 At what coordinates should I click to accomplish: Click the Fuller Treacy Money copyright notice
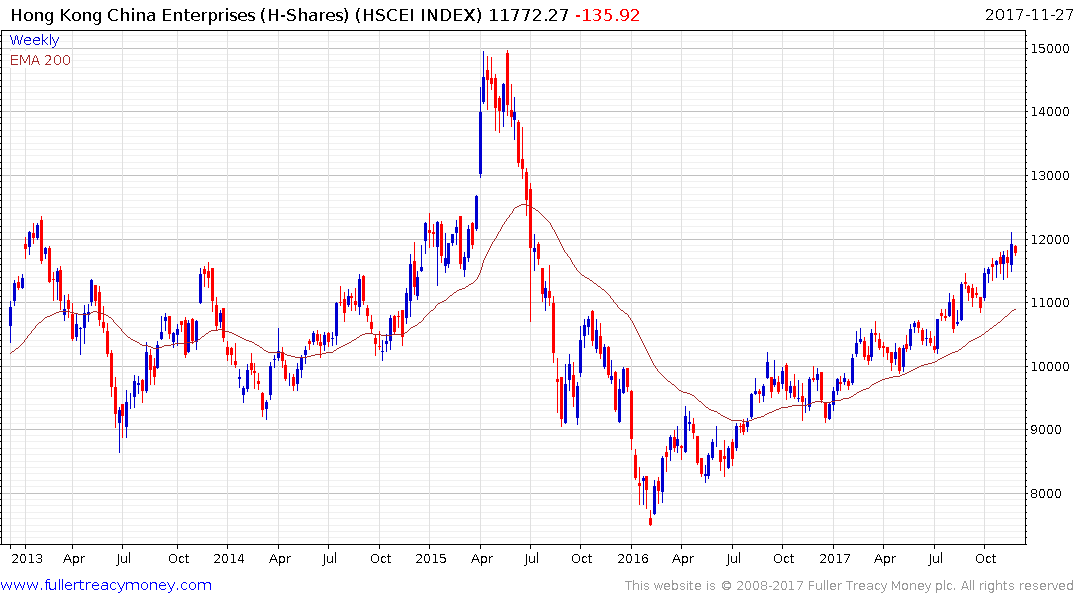pos(849,585)
